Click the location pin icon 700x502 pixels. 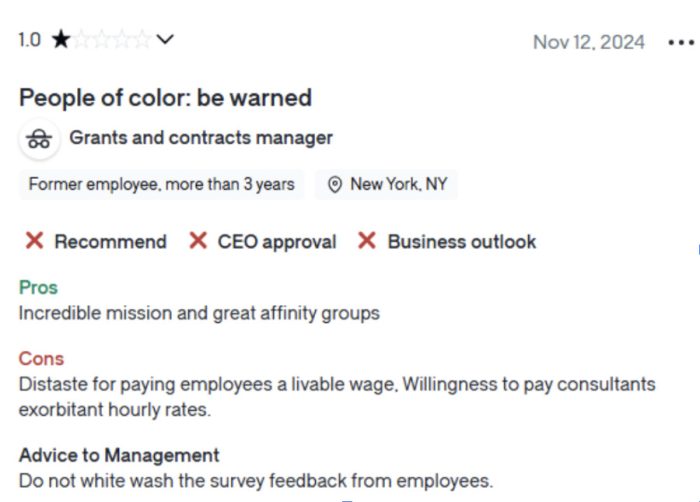[x=334, y=184]
